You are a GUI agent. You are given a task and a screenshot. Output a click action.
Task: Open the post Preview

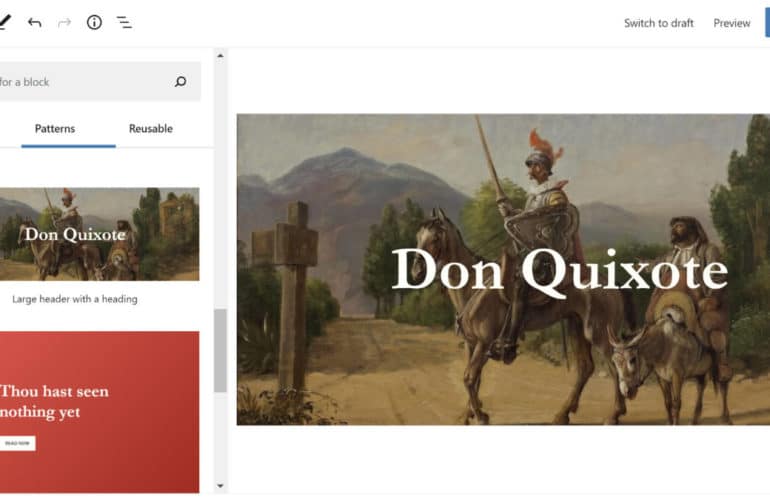[732, 23]
